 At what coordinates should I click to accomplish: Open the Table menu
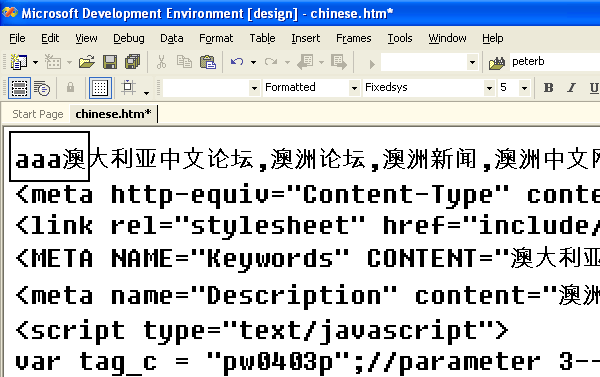coord(262,38)
